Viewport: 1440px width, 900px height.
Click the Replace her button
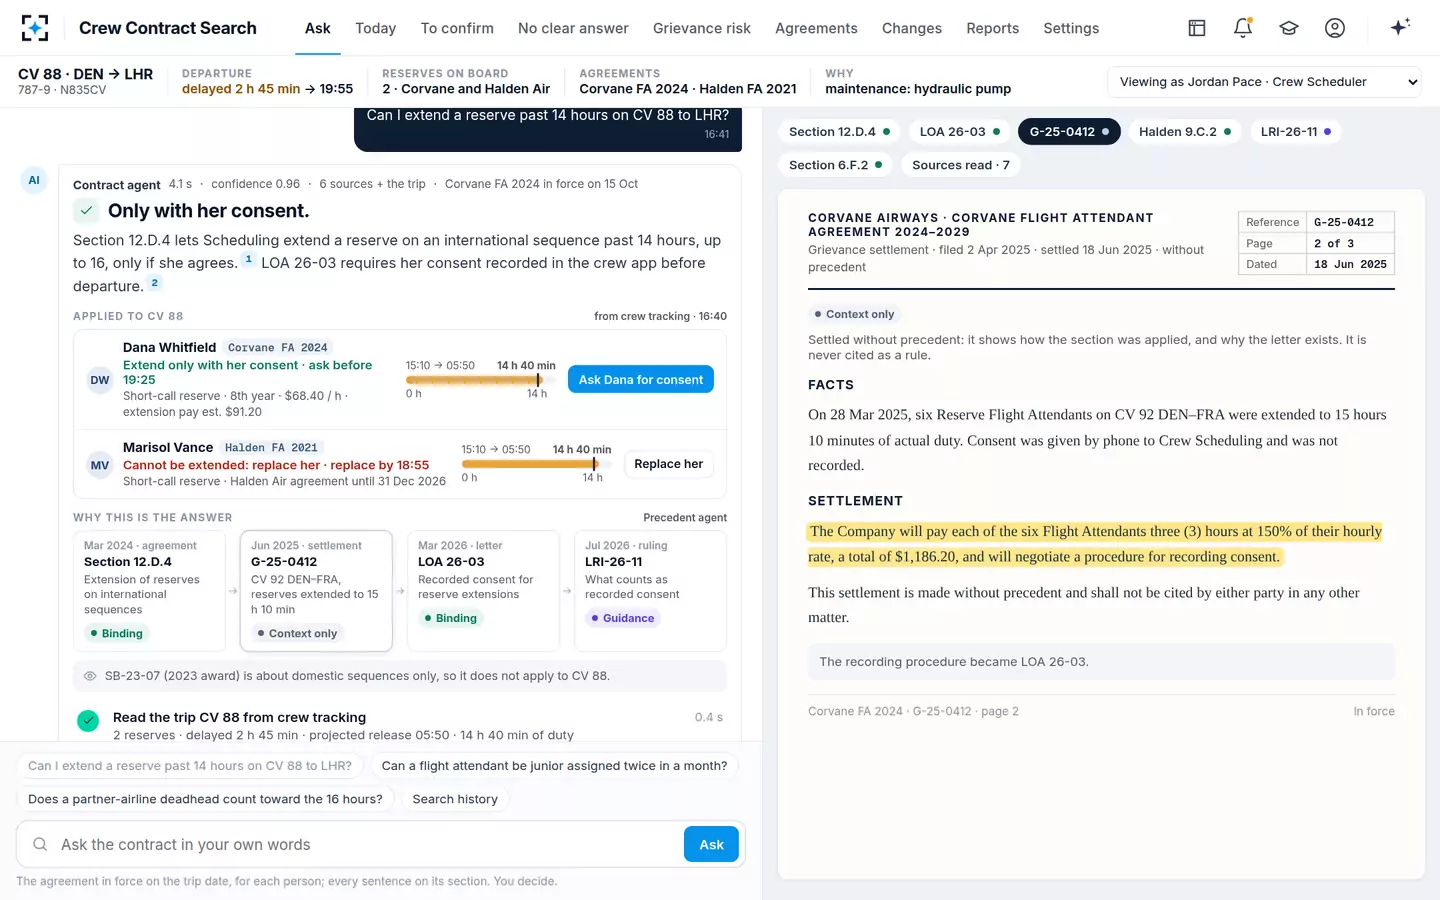coord(668,464)
